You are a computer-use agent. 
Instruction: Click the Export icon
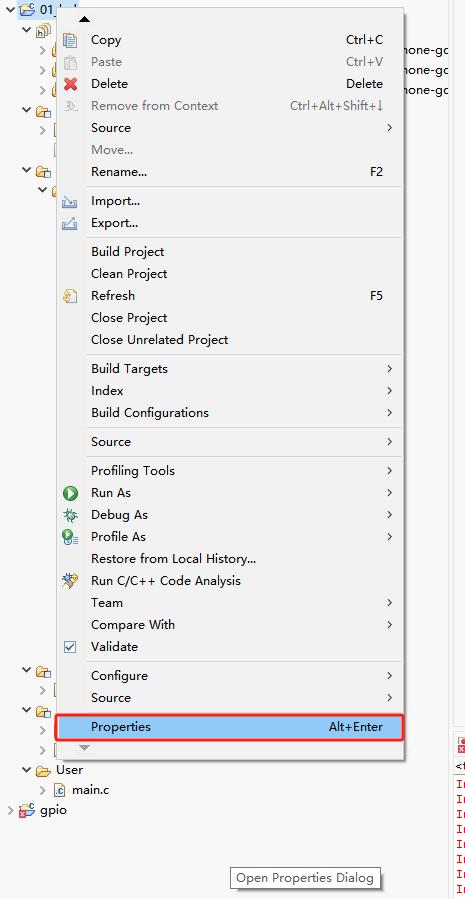(69, 224)
